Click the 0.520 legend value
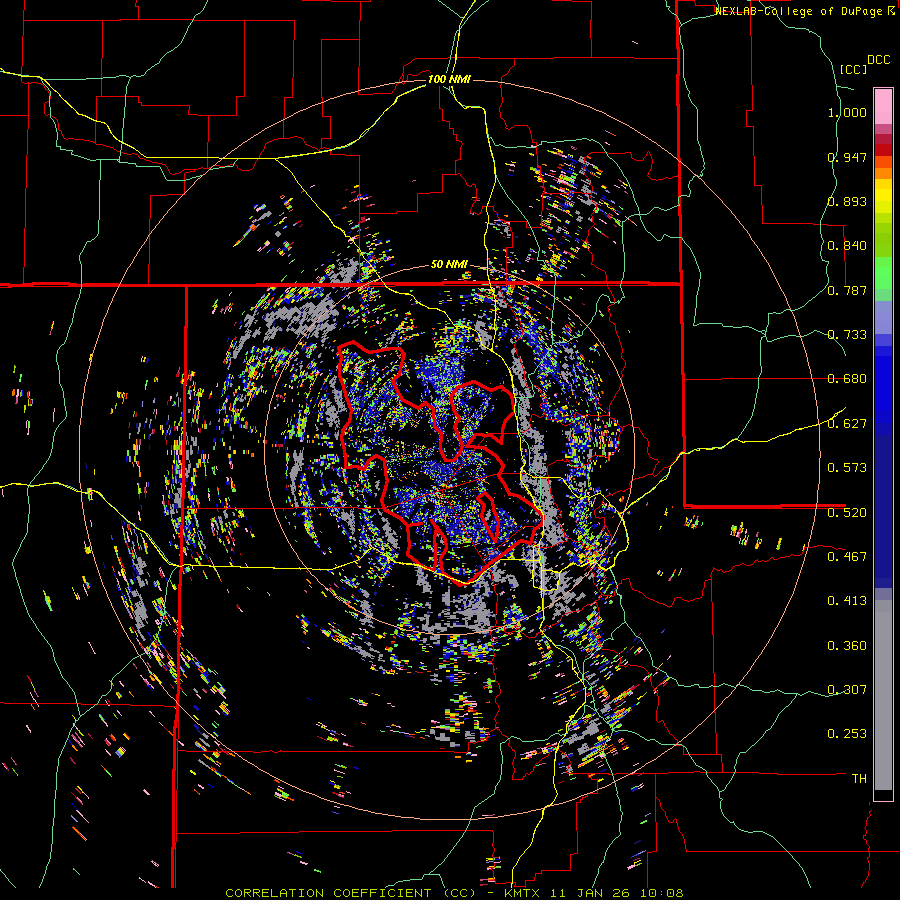Viewport: 900px width, 900px height. pyautogui.click(x=847, y=512)
